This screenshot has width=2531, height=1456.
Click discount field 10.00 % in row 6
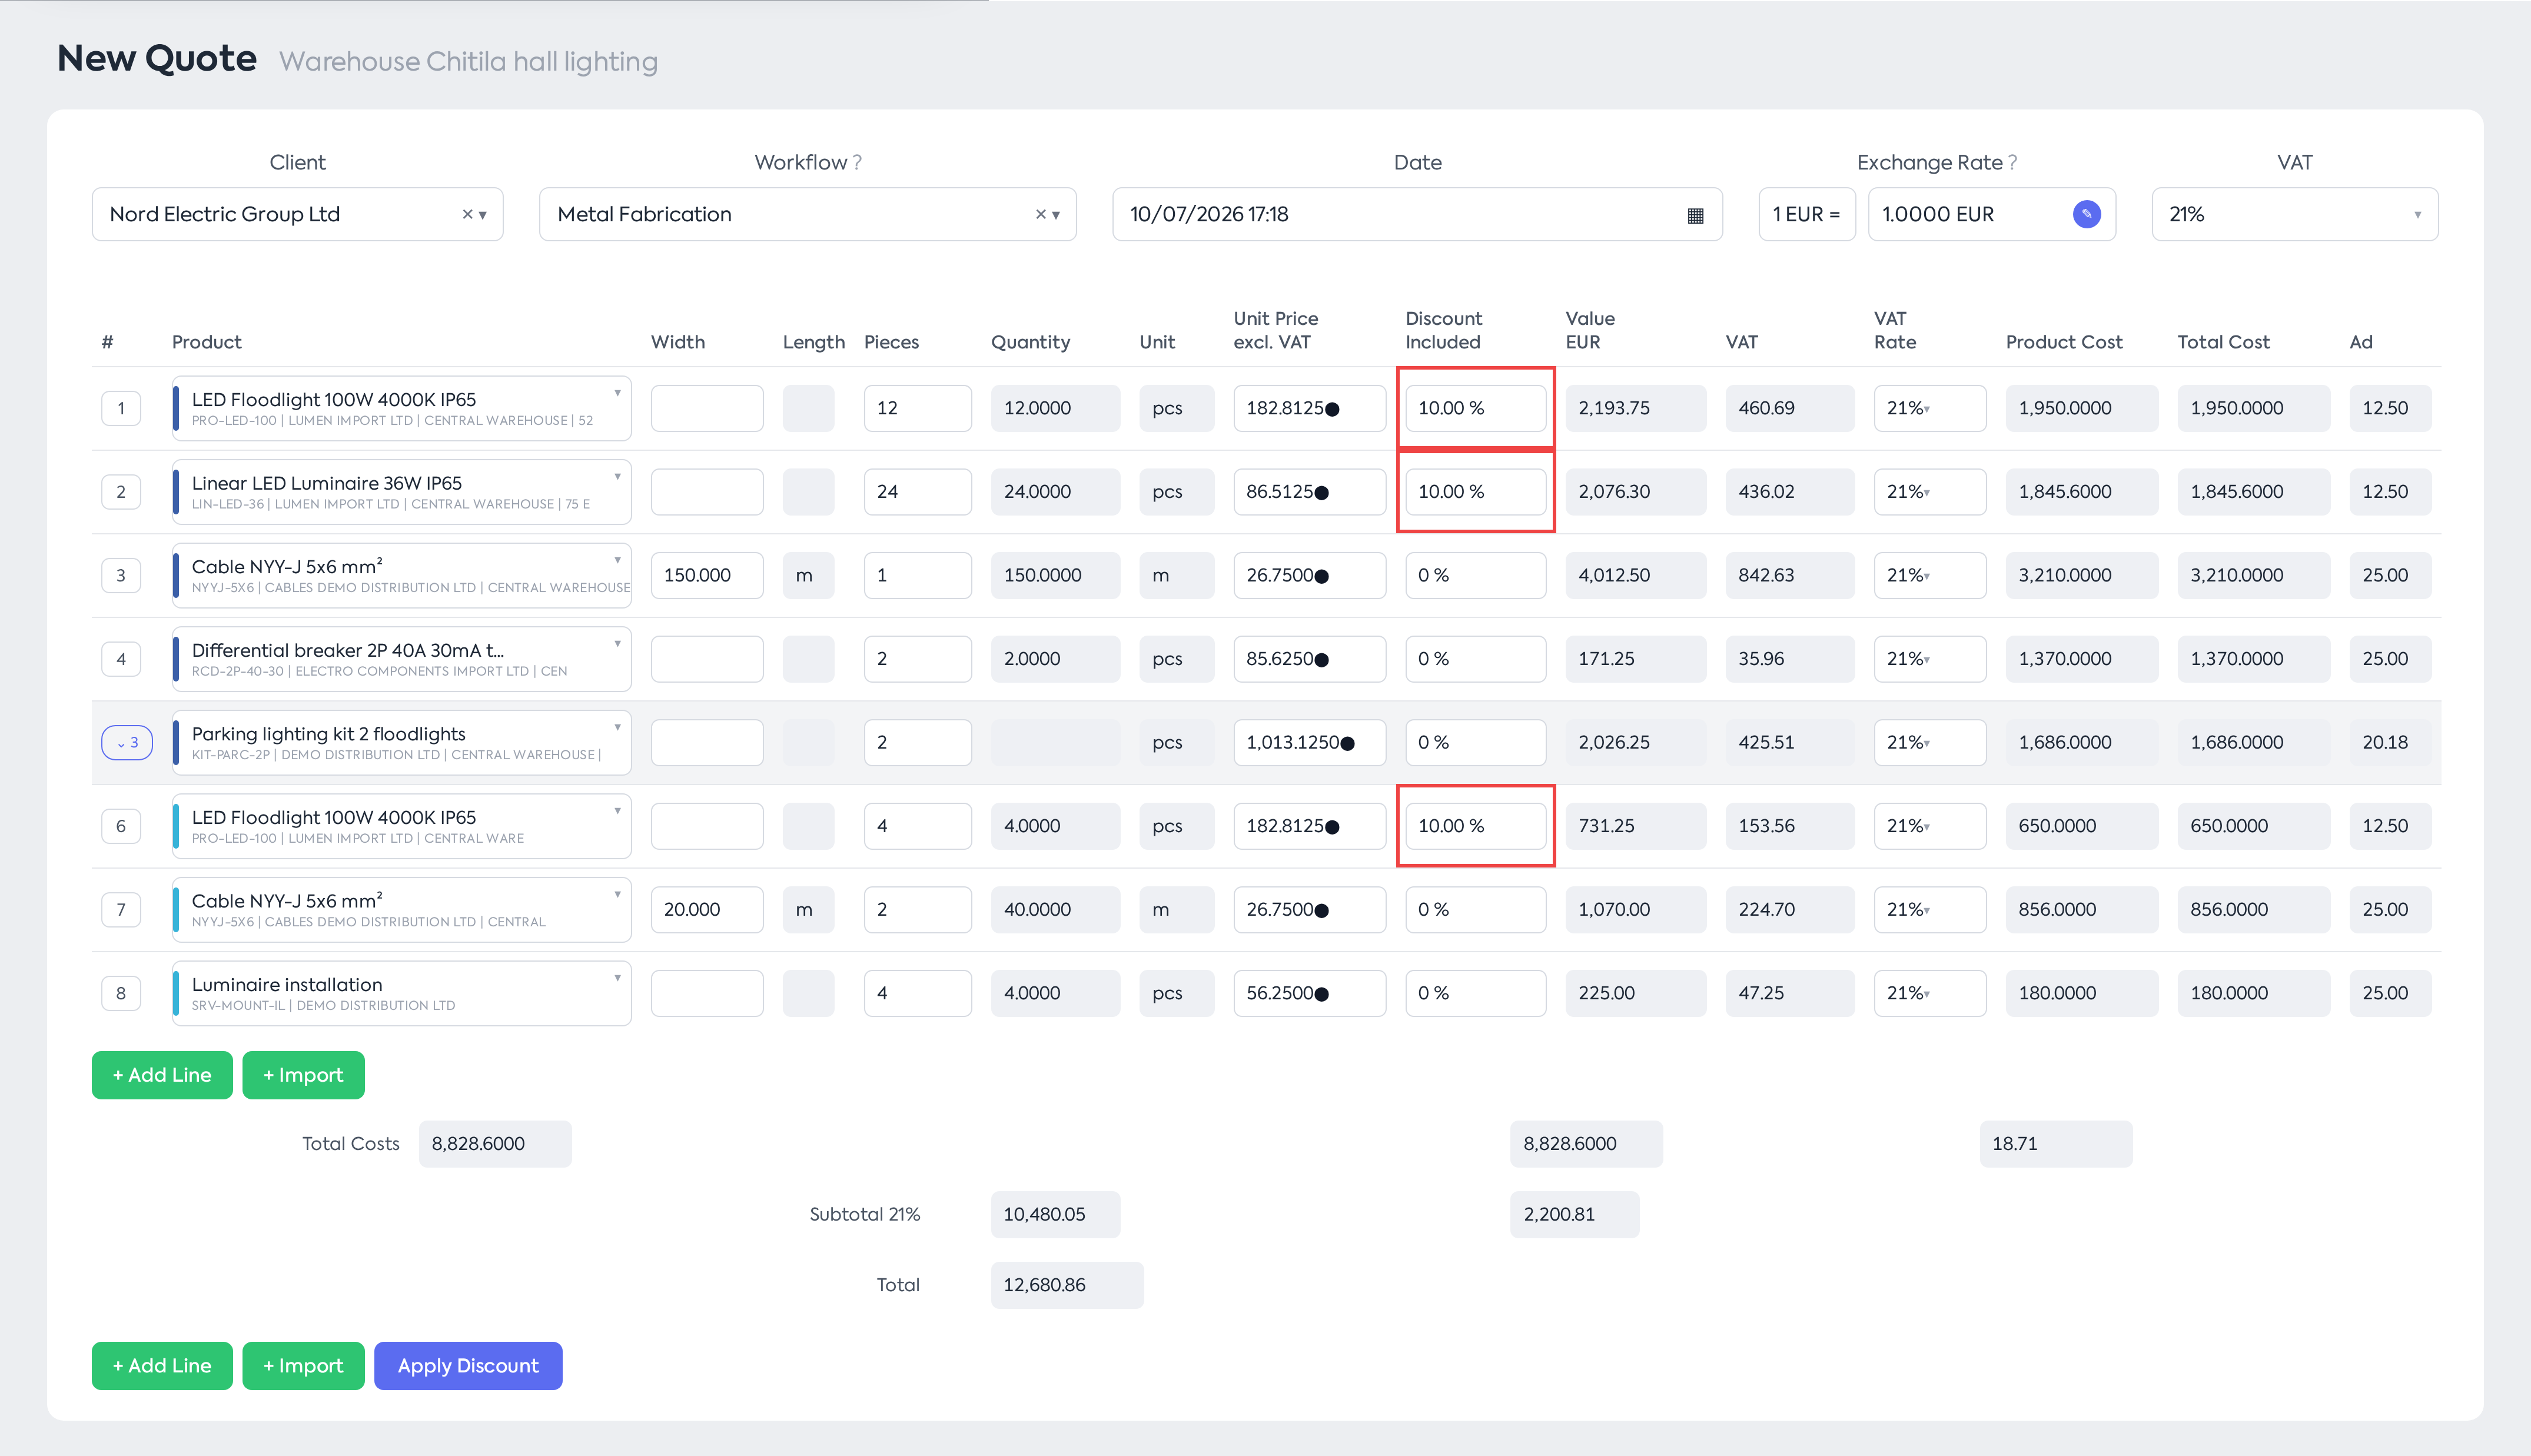tap(1475, 826)
